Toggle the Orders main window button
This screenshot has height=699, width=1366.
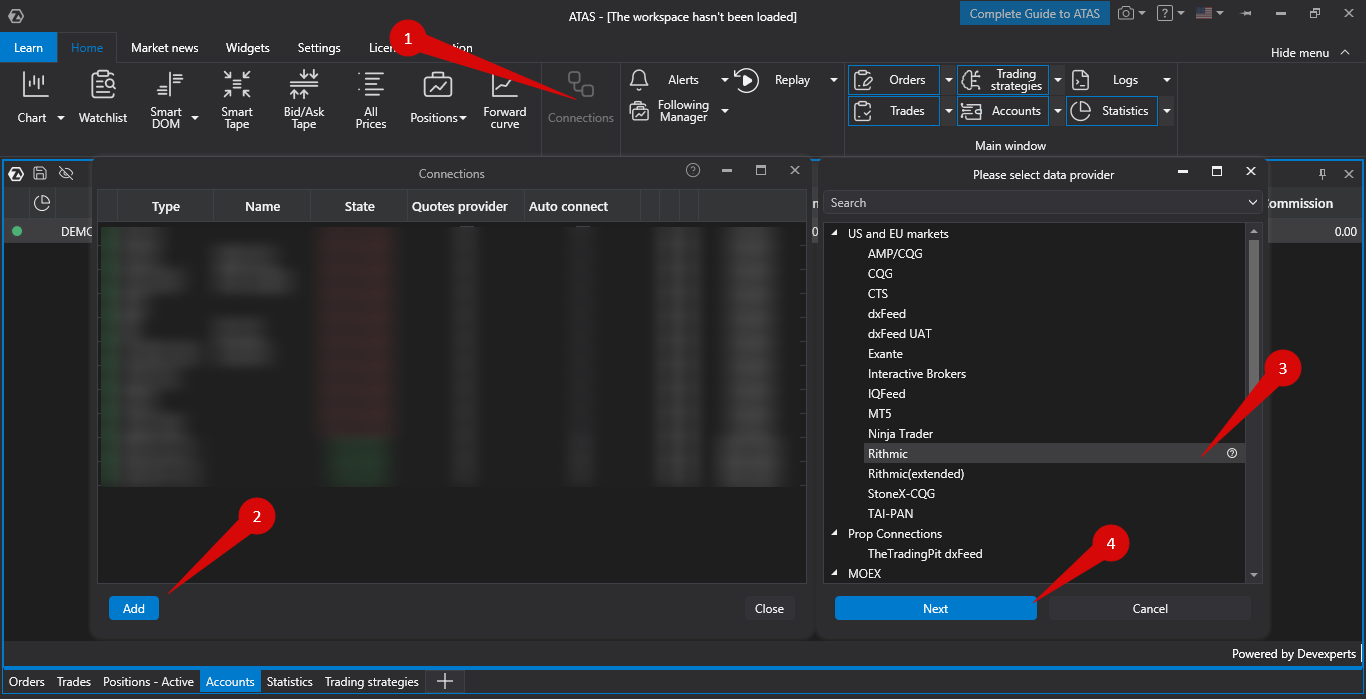[x=895, y=80]
